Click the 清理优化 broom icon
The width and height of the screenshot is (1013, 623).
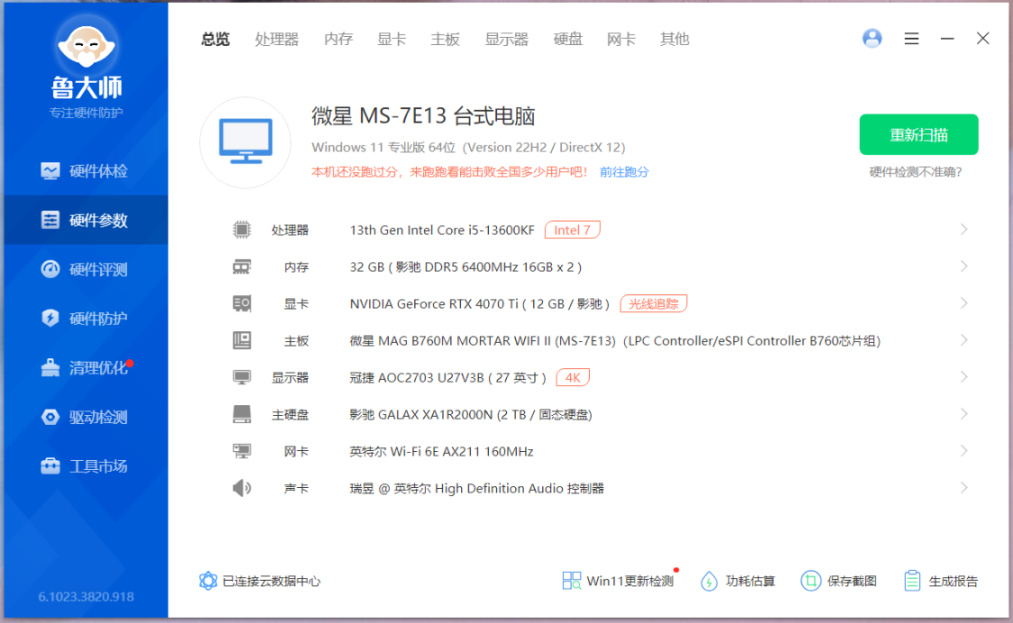tap(50, 367)
